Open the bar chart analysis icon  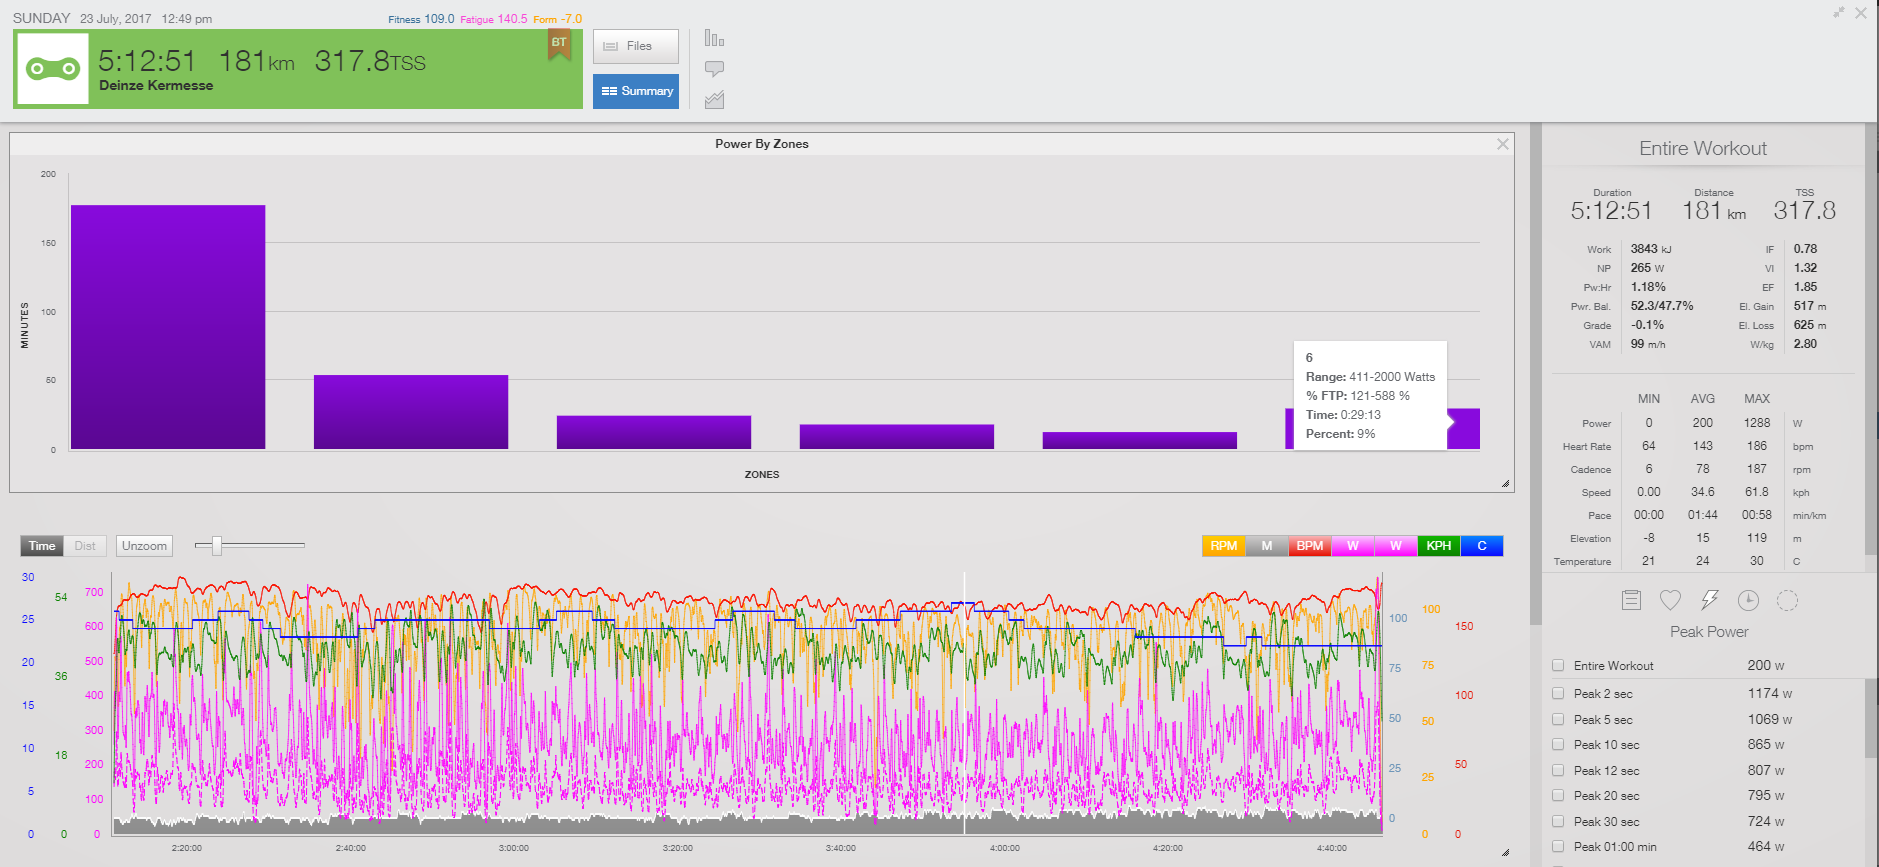click(x=714, y=38)
